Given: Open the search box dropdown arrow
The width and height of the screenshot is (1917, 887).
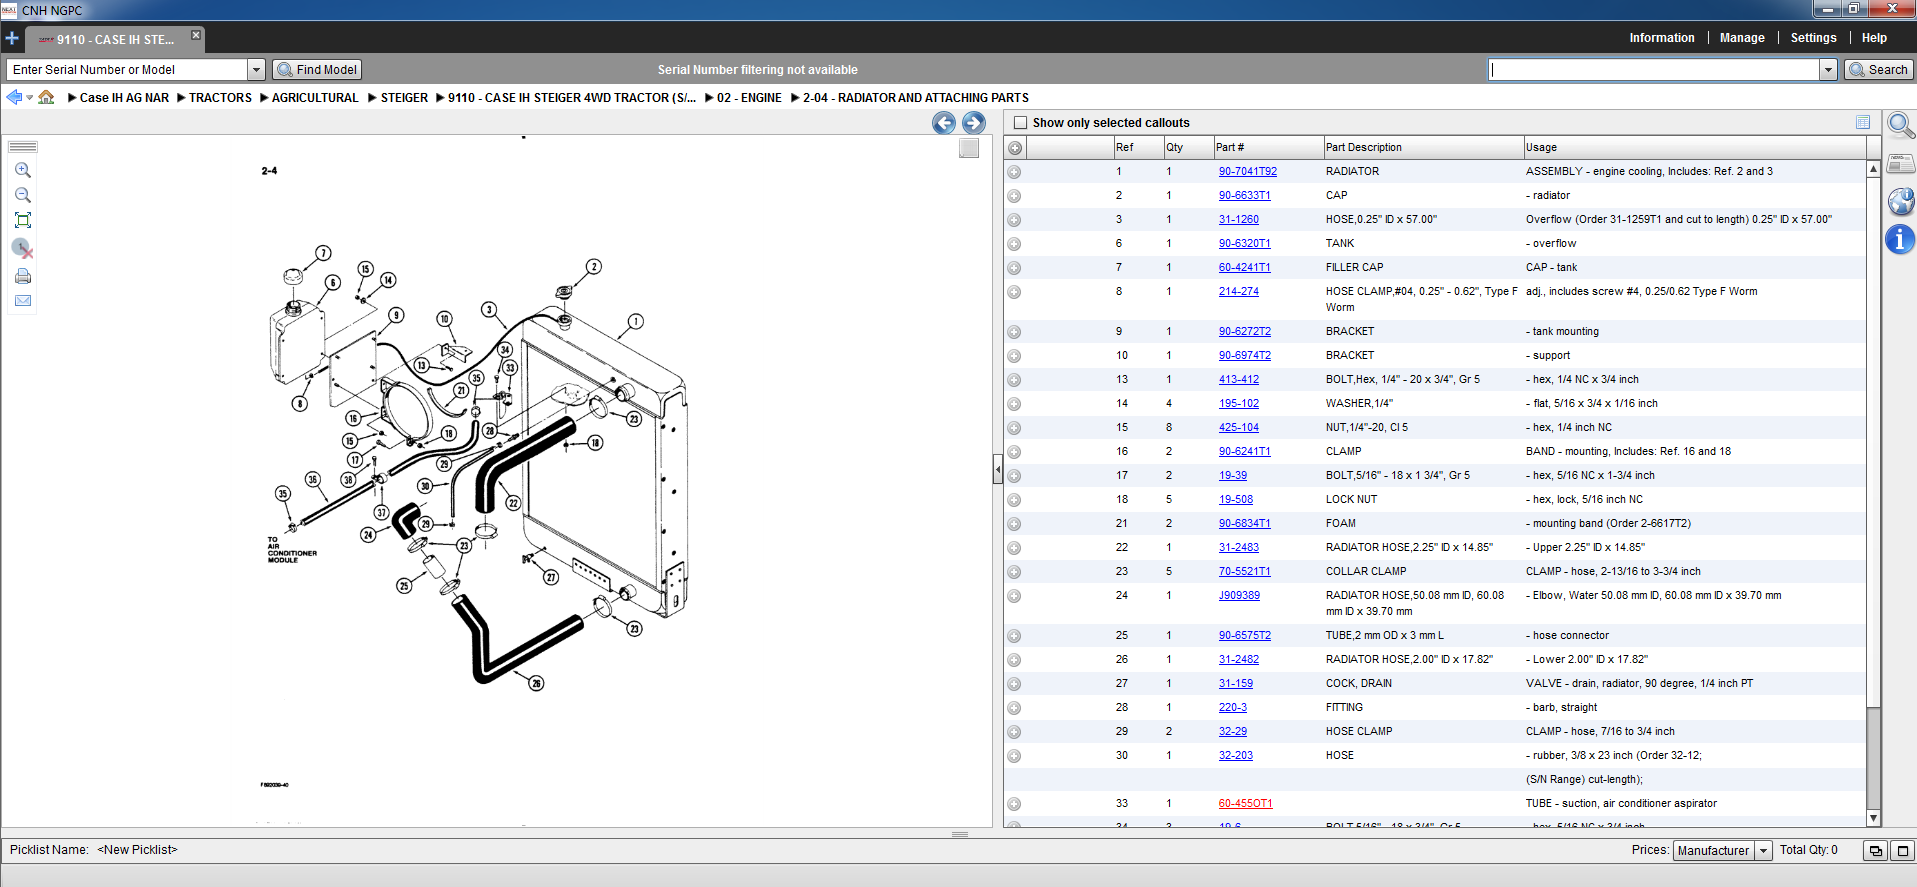Looking at the screenshot, I should click(1828, 70).
